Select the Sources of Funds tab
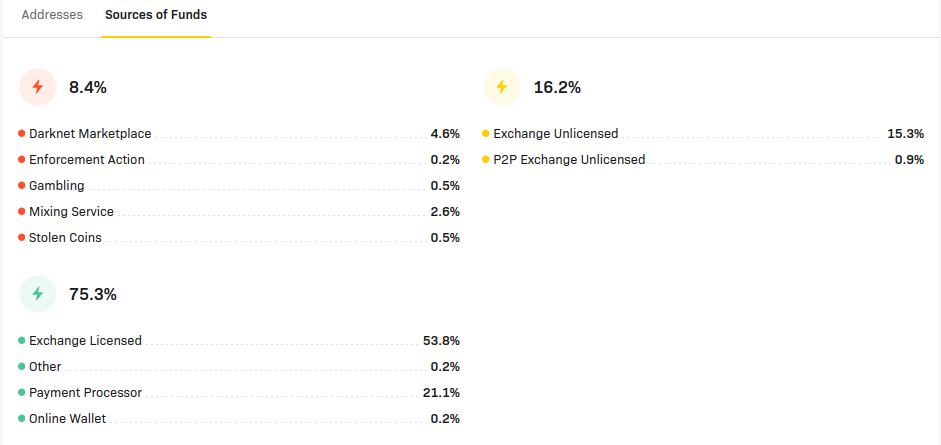Screen dimensions: 941x445 [x=156, y=15]
